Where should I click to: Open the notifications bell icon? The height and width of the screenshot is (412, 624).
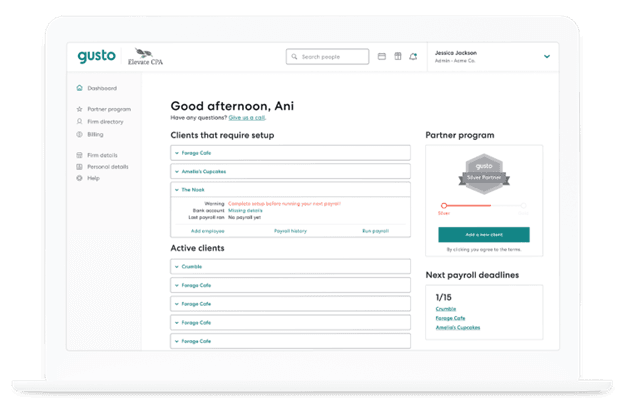click(413, 57)
